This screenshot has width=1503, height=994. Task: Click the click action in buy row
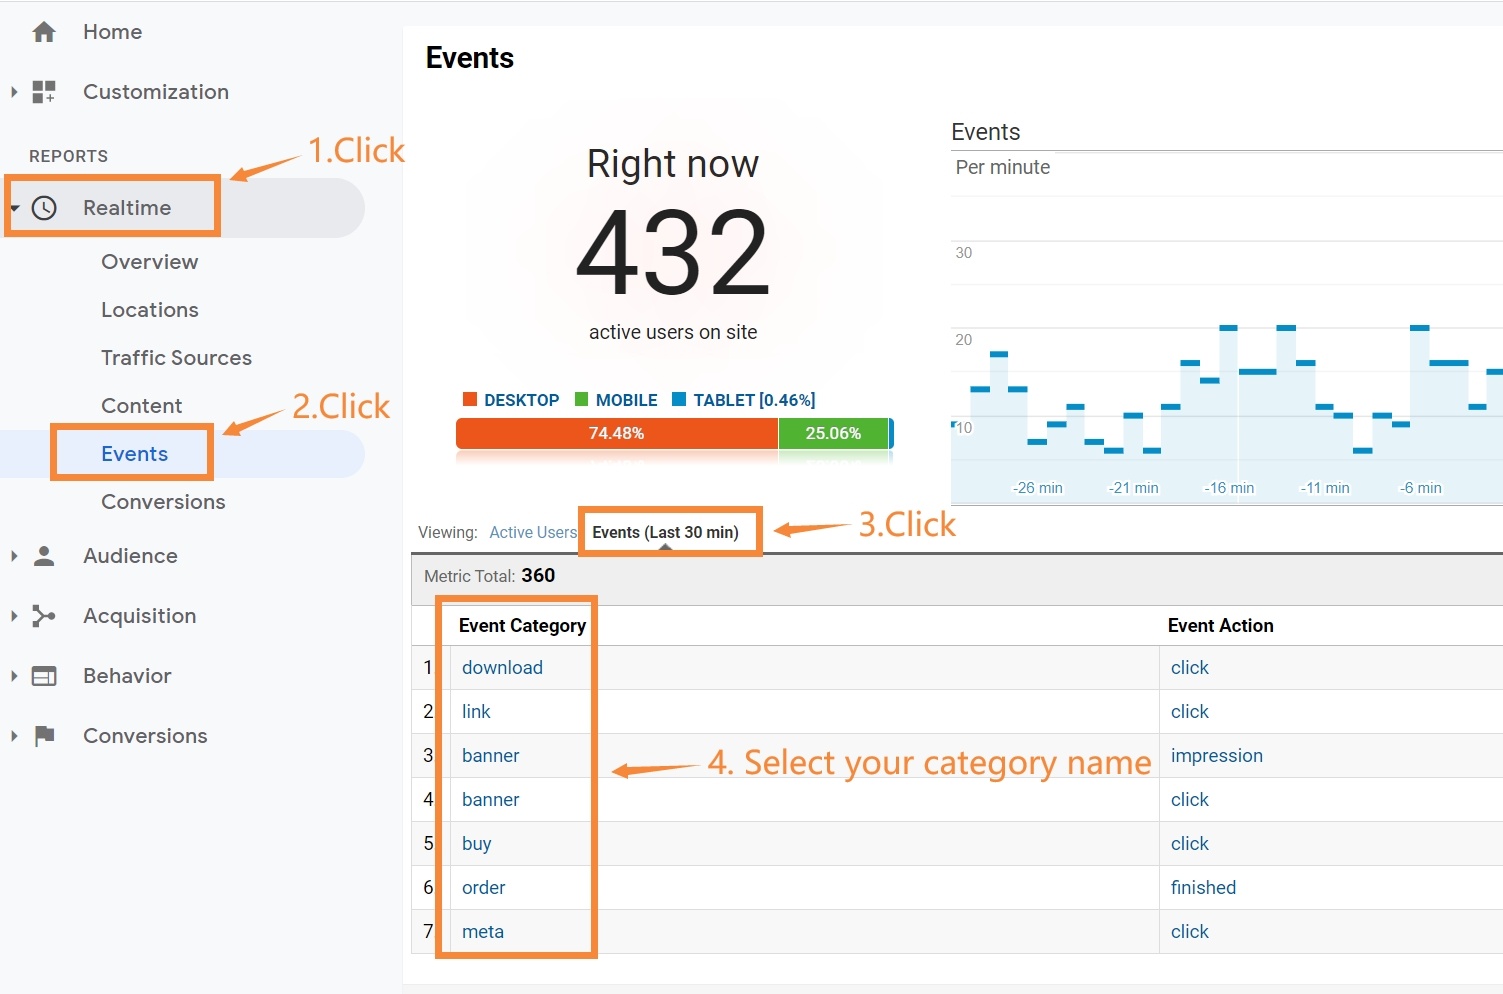(x=1190, y=844)
